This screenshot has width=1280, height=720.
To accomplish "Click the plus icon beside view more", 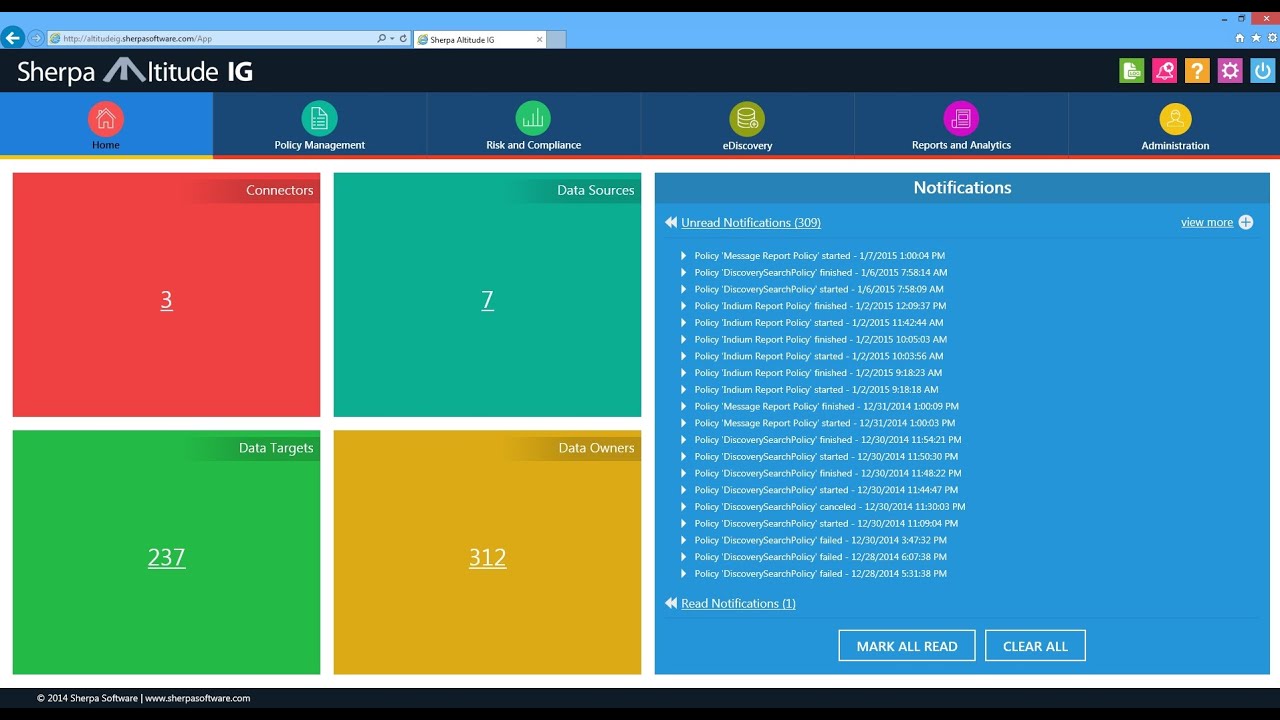I will (x=1246, y=222).
